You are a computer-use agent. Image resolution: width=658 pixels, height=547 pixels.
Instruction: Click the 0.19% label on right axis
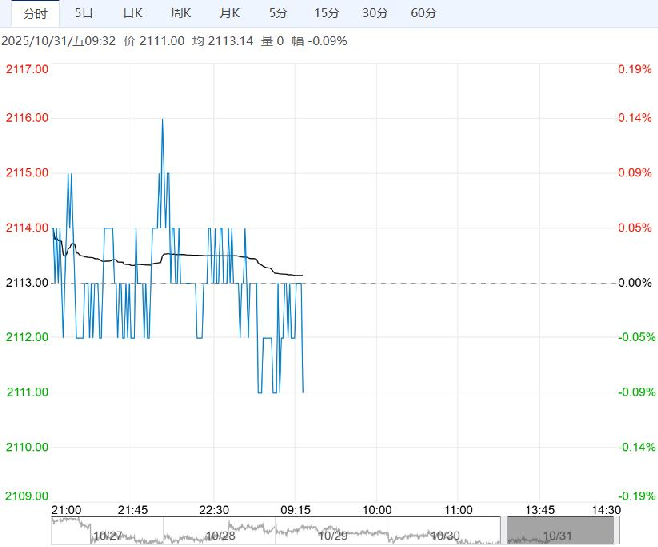(633, 69)
